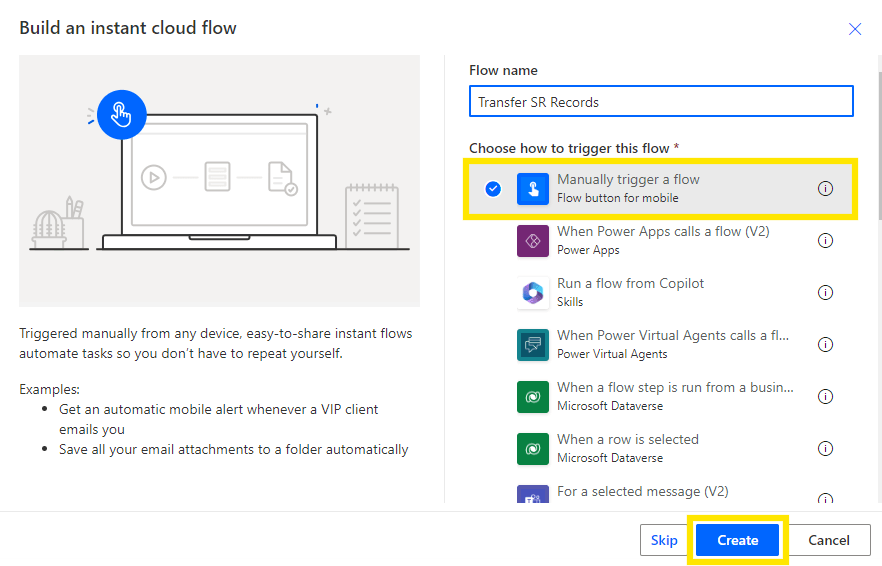This screenshot has height=566, width=882.
Task: Open info icon for Power Virtual Agents trigger
Action: pos(825,344)
